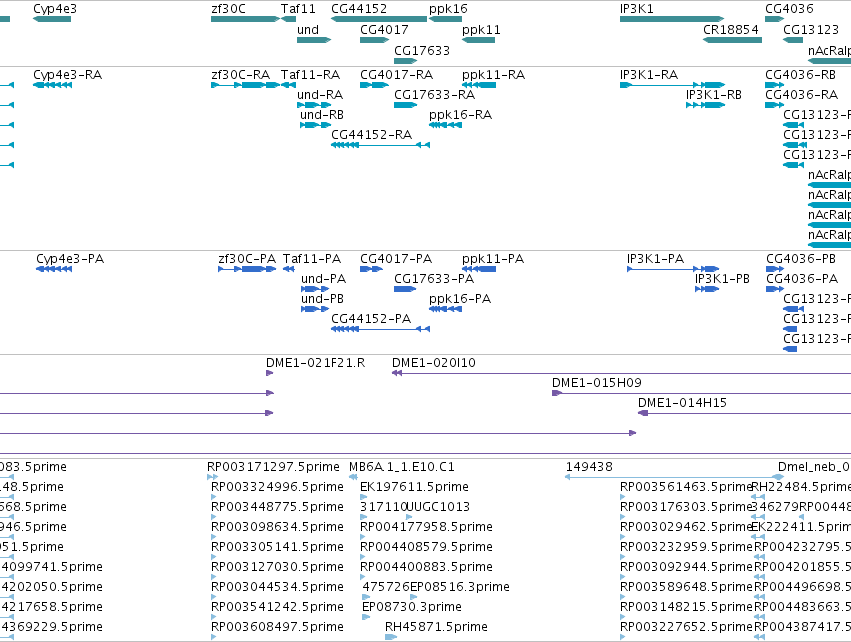Image resolution: width=851 pixels, height=642 pixels.
Task: Click the RP003448775.5prime EST
Action: tap(214, 517)
